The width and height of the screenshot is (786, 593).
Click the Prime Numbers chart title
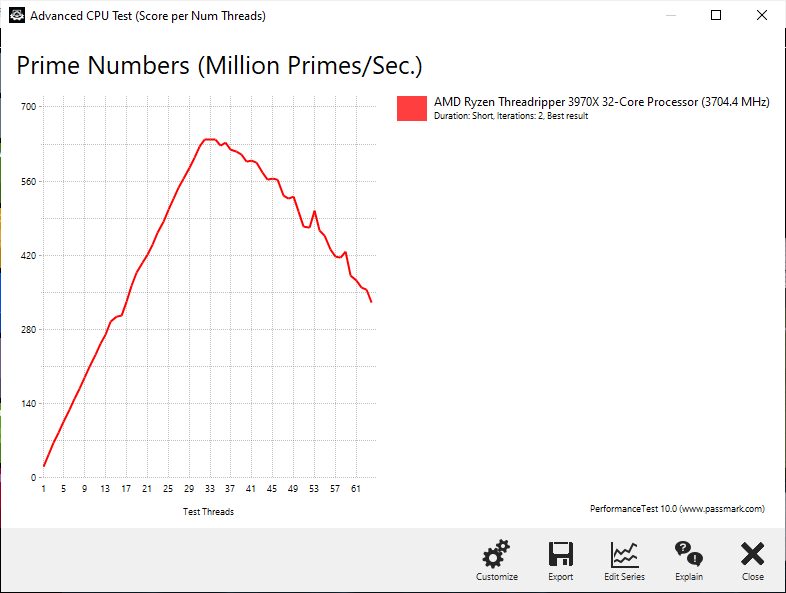point(219,66)
